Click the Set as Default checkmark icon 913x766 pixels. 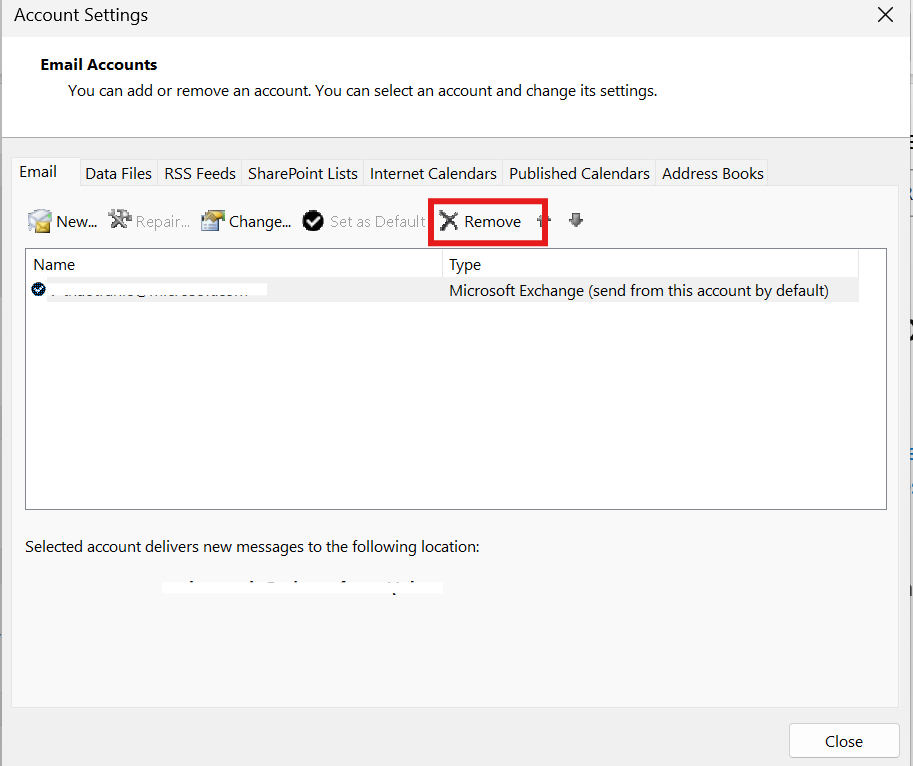[x=313, y=221]
